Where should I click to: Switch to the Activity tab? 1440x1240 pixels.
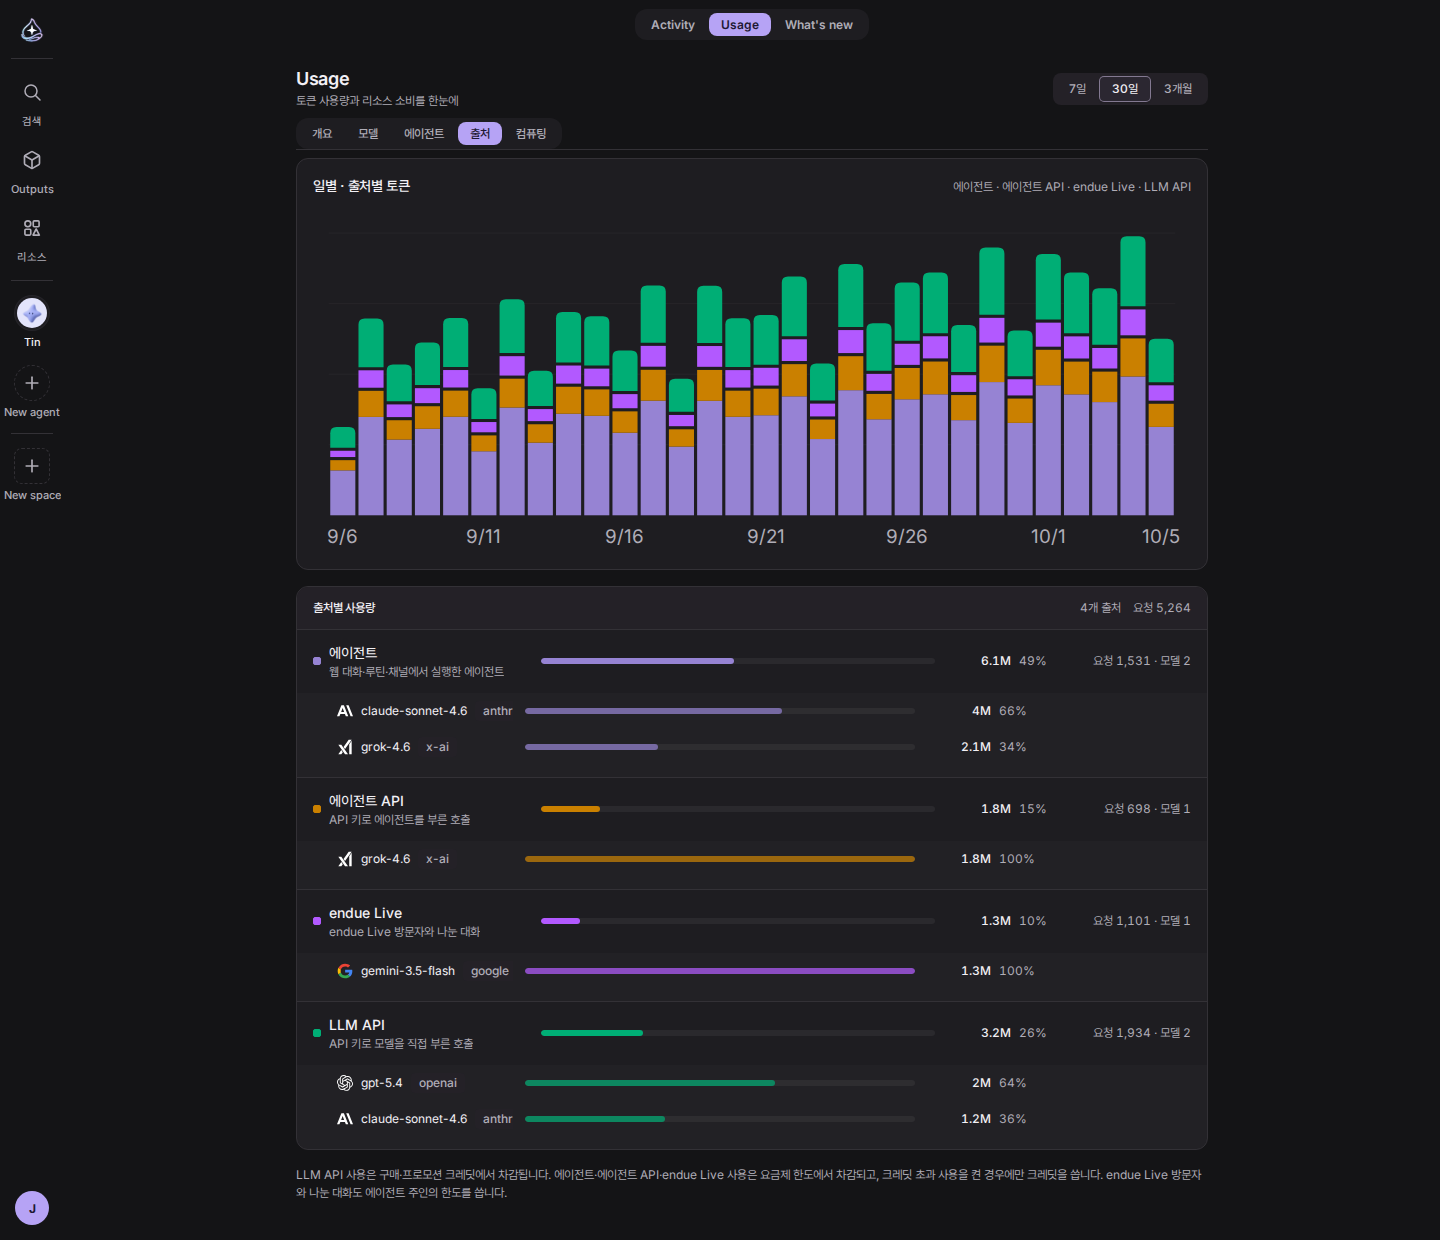pyautogui.click(x=673, y=25)
